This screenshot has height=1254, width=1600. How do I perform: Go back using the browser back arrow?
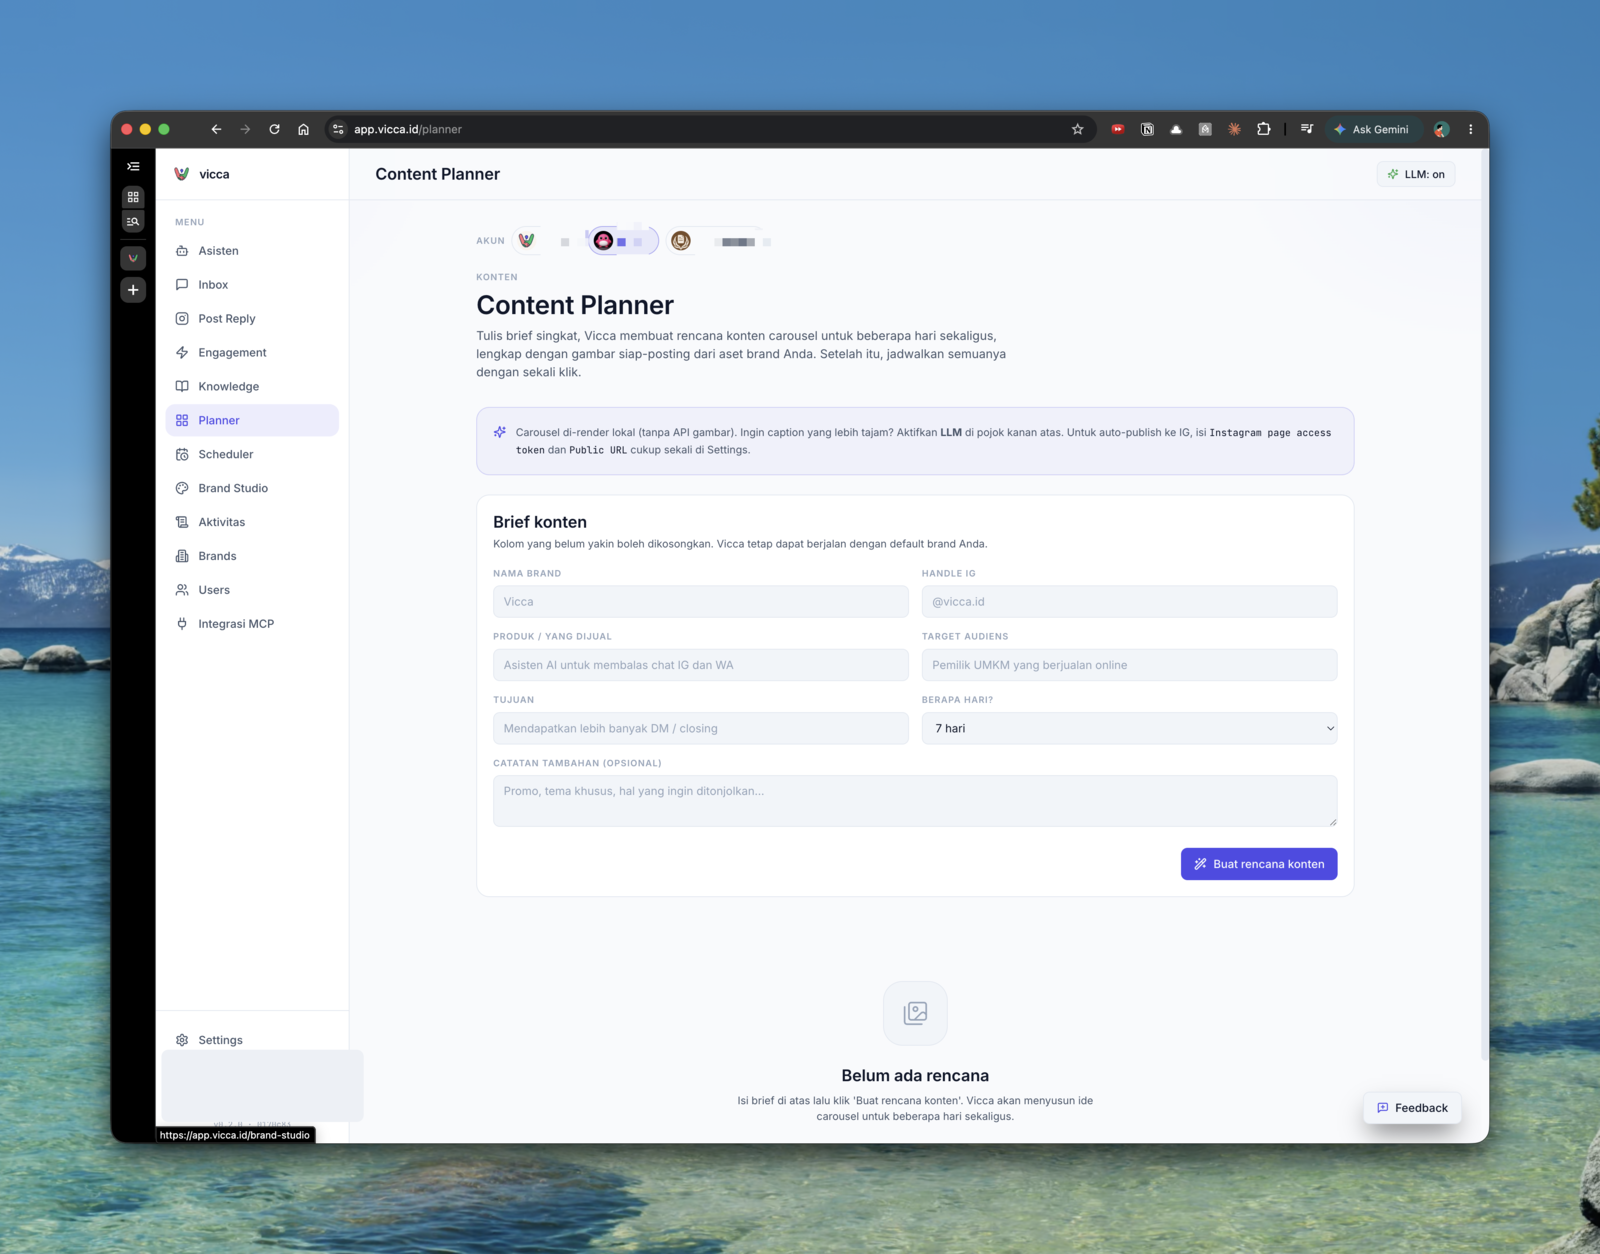pyautogui.click(x=216, y=129)
